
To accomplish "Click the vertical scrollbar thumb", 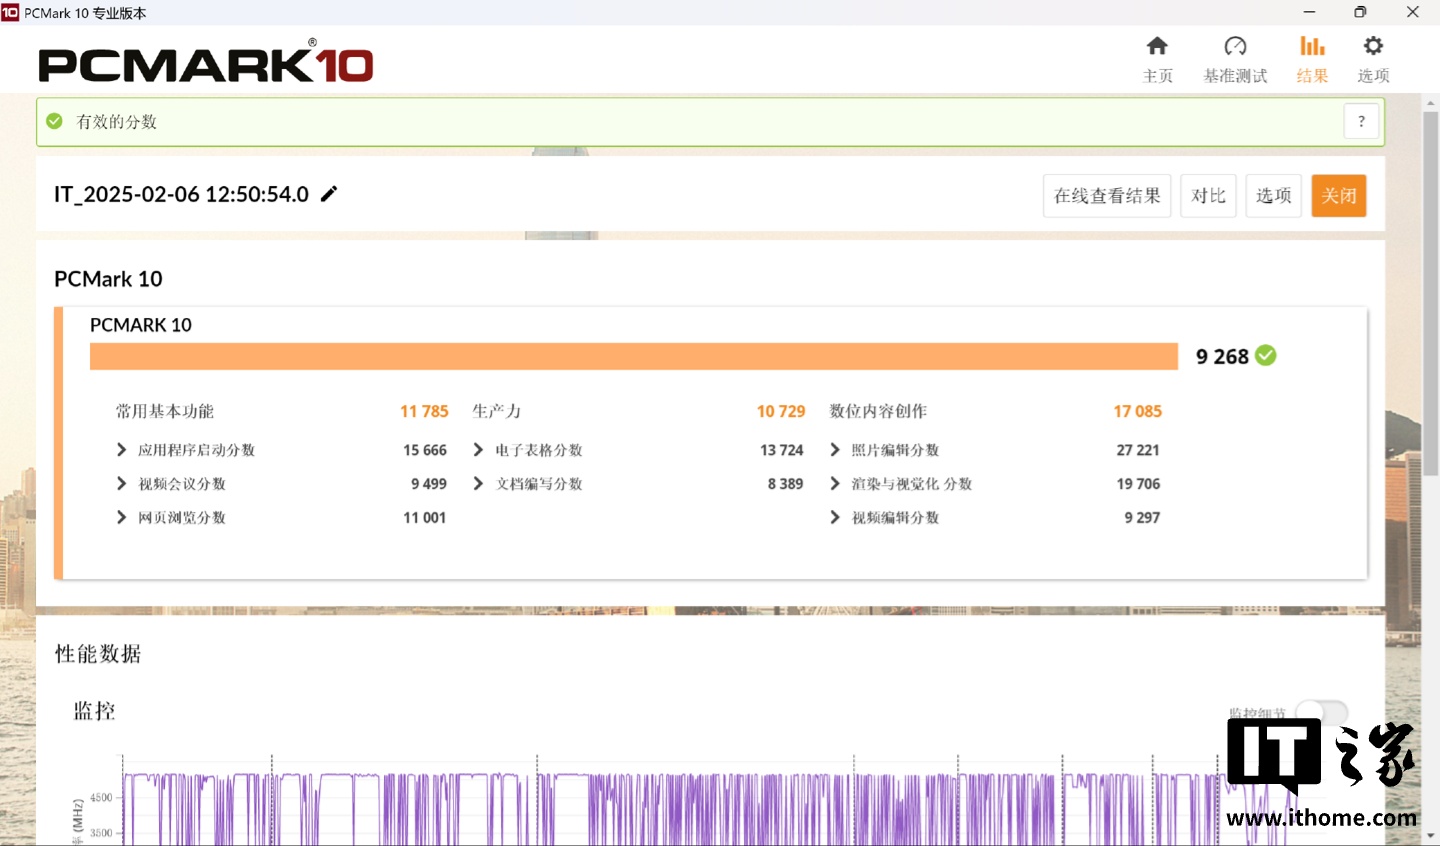I will click(1431, 295).
